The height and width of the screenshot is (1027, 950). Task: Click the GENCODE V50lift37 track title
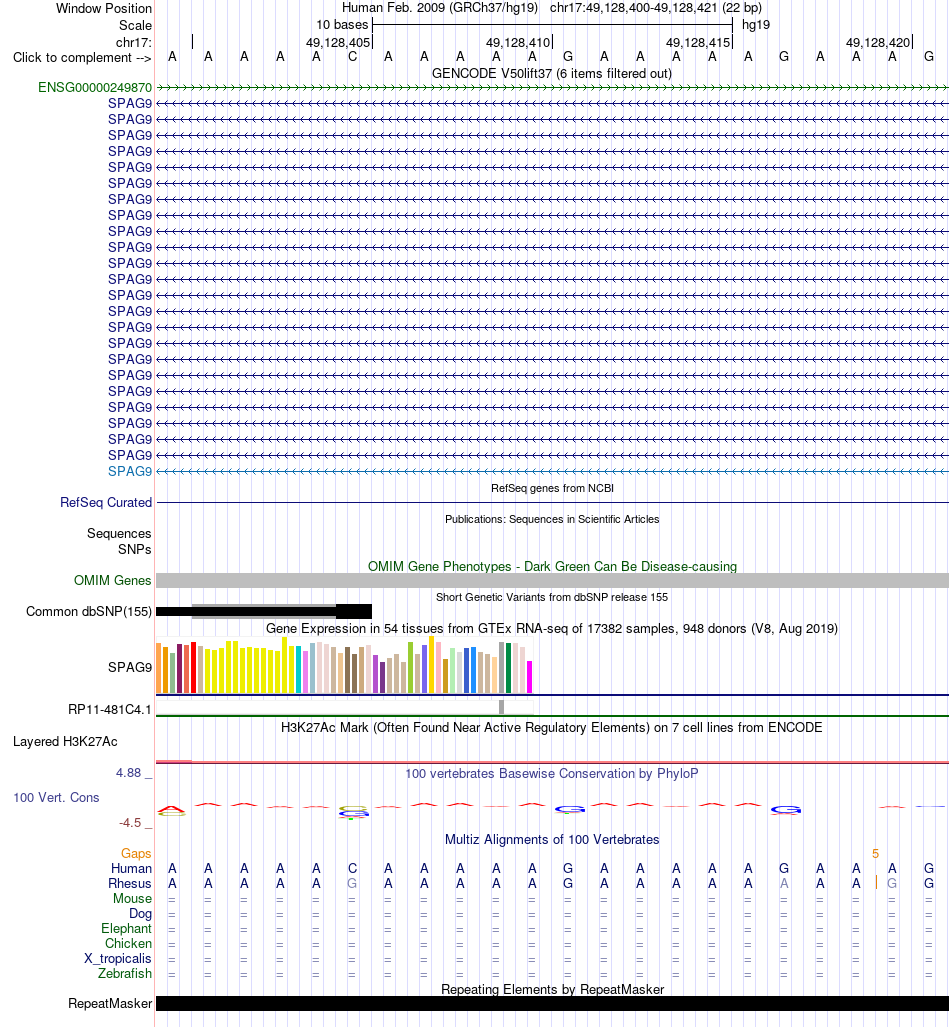point(552,73)
